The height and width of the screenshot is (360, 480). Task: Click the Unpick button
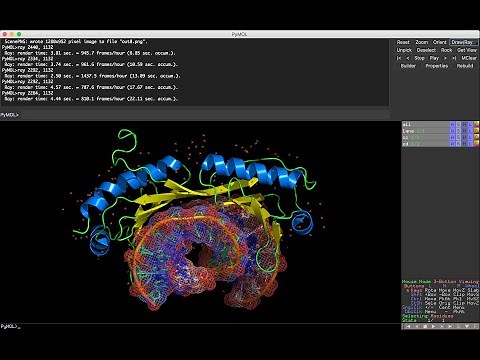[404, 50]
